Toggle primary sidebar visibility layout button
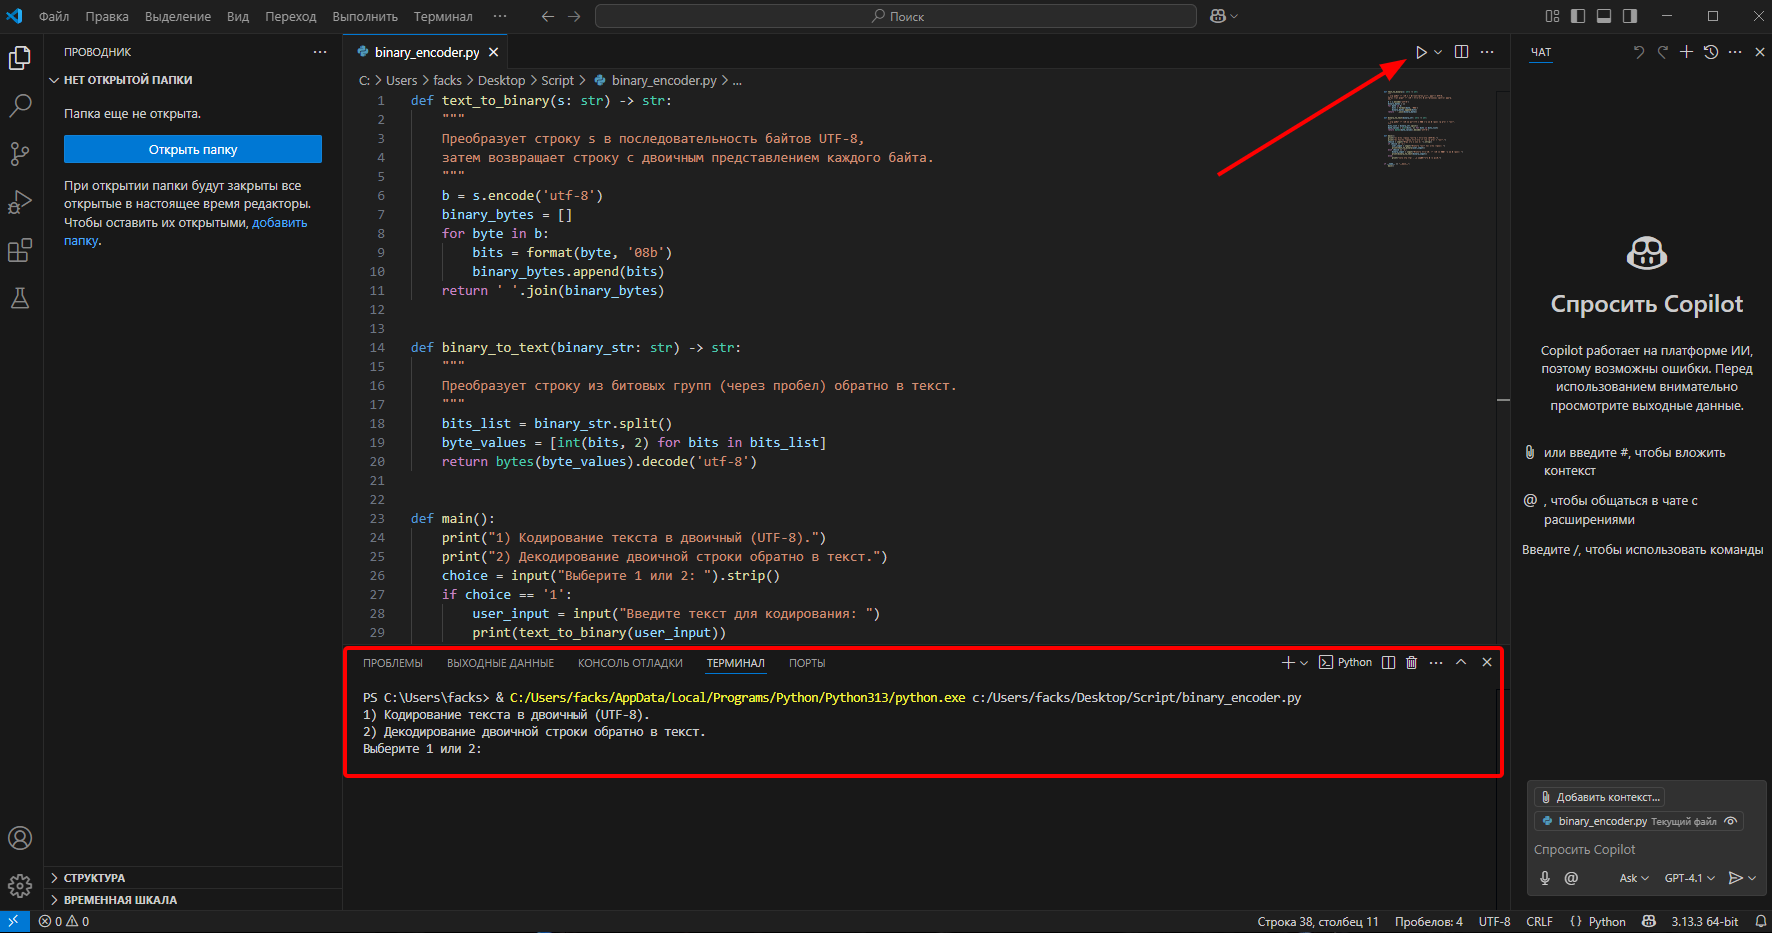The image size is (1772, 933). pyautogui.click(x=1578, y=16)
